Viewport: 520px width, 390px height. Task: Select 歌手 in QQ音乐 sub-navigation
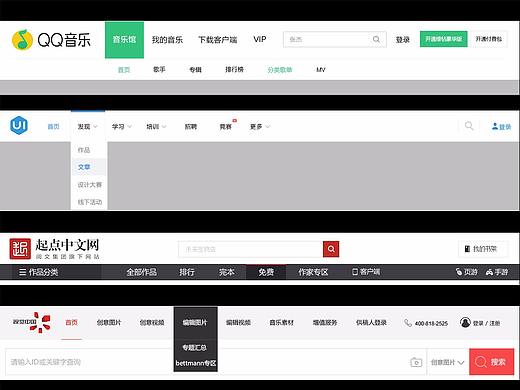[x=159, y=69]
